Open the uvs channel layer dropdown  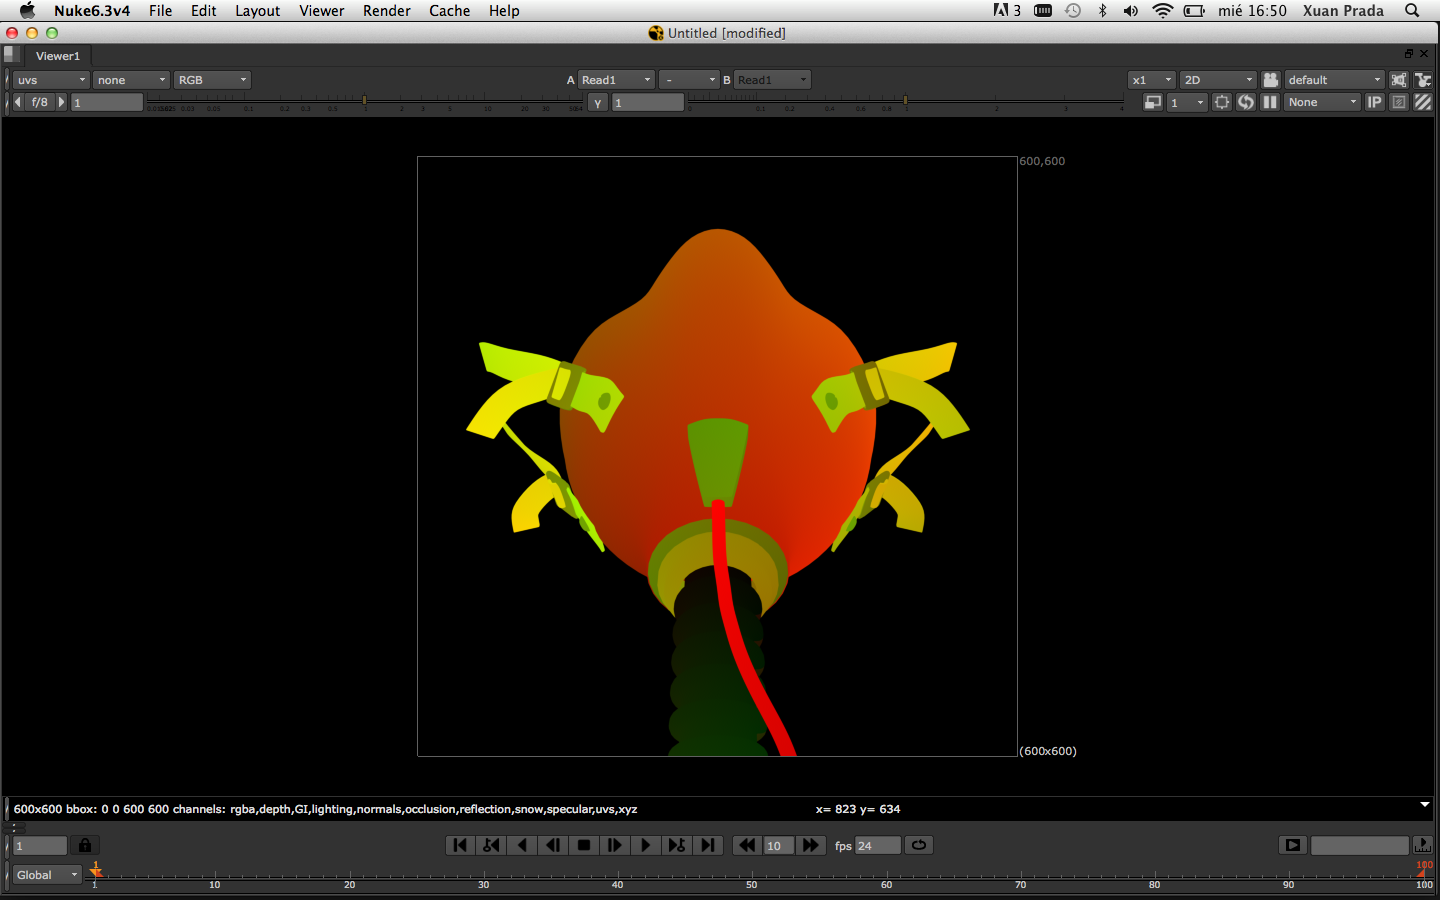click(51, 80)
